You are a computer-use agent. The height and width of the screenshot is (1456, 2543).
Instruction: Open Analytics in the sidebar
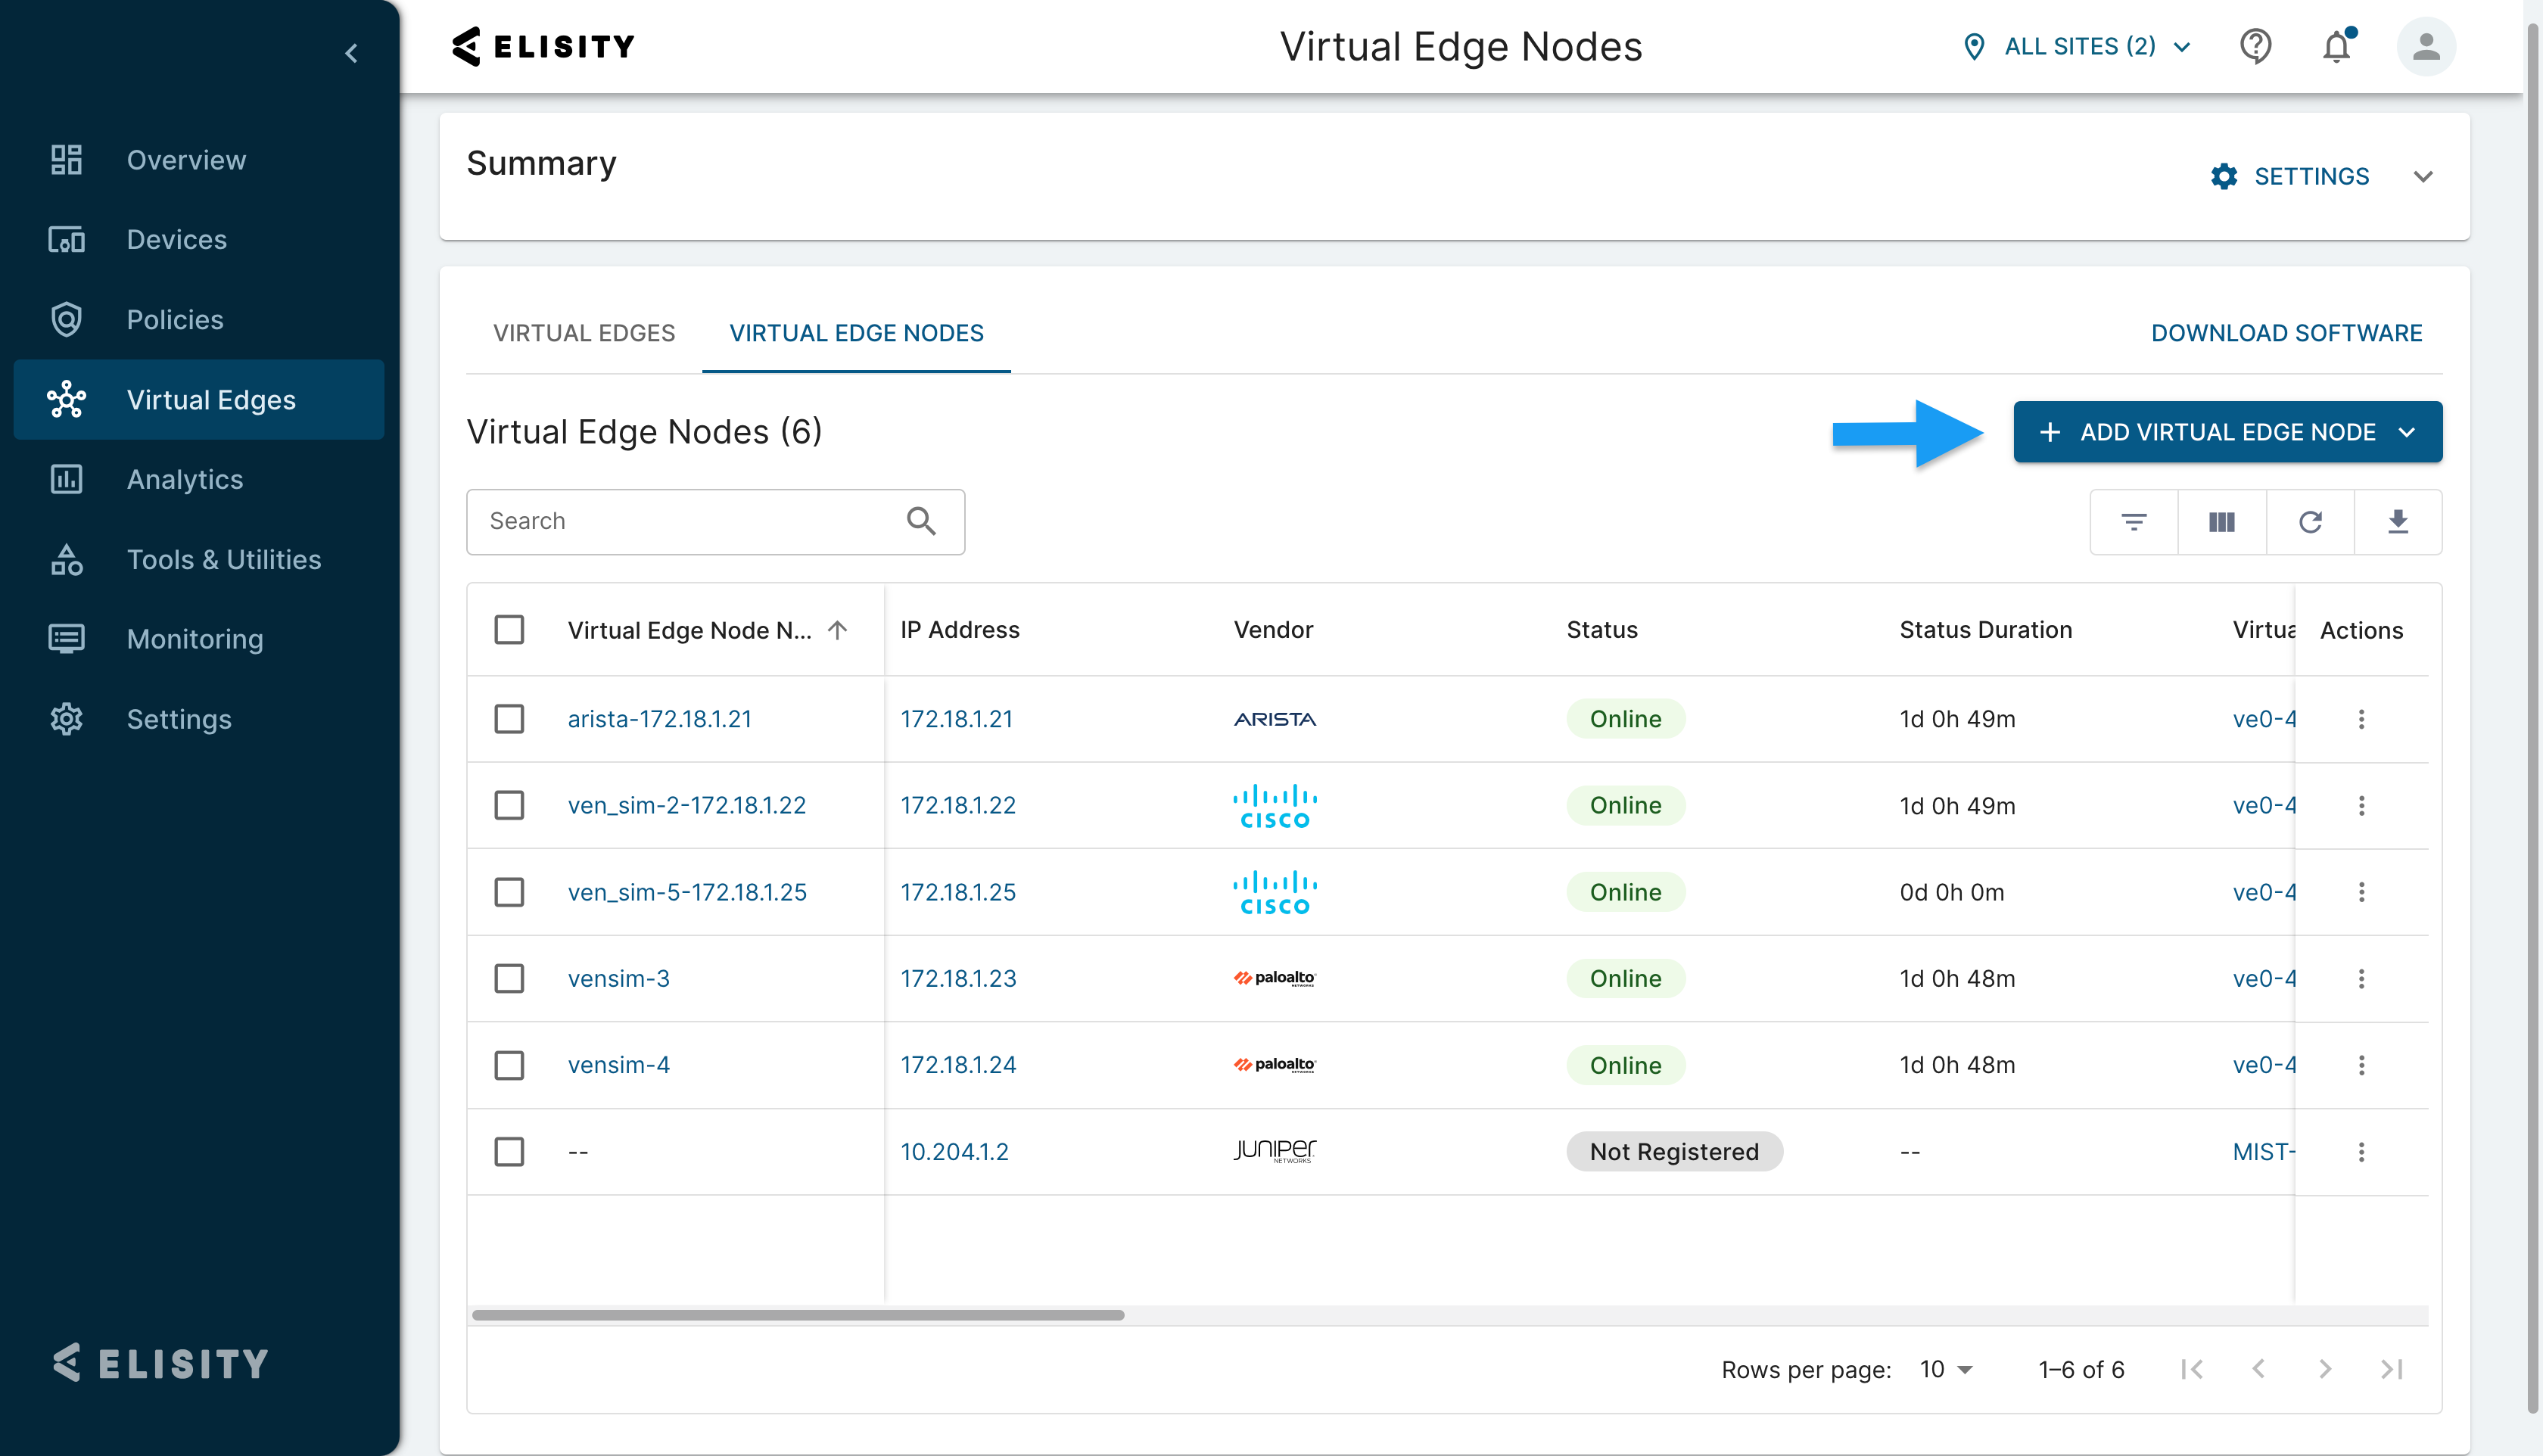click(185, 480)
